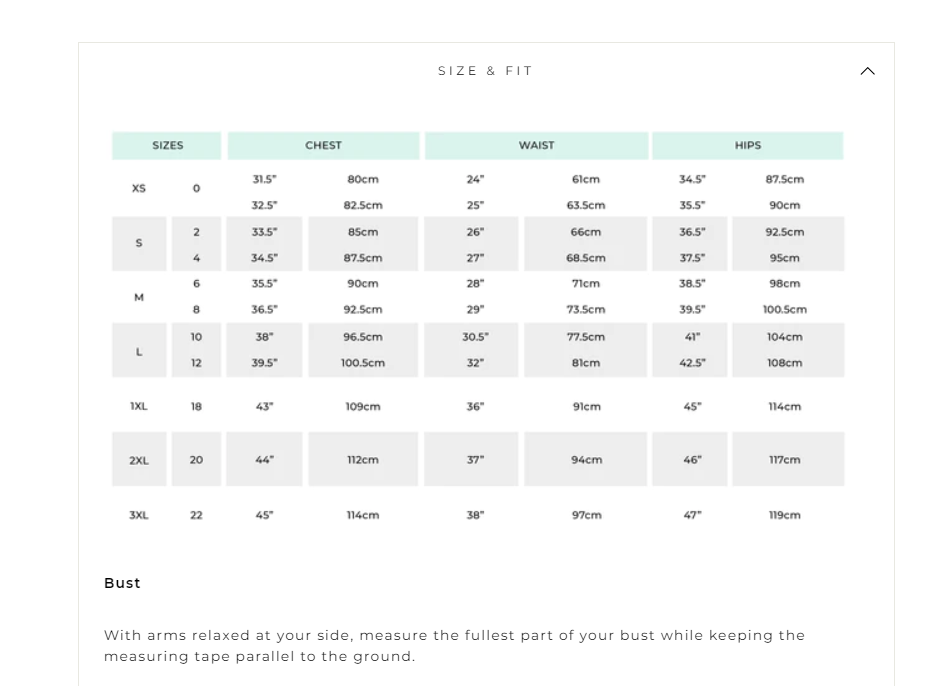Screen dimensions: 935x686
Task: Pick the M size row label
Action: (139, 297)
